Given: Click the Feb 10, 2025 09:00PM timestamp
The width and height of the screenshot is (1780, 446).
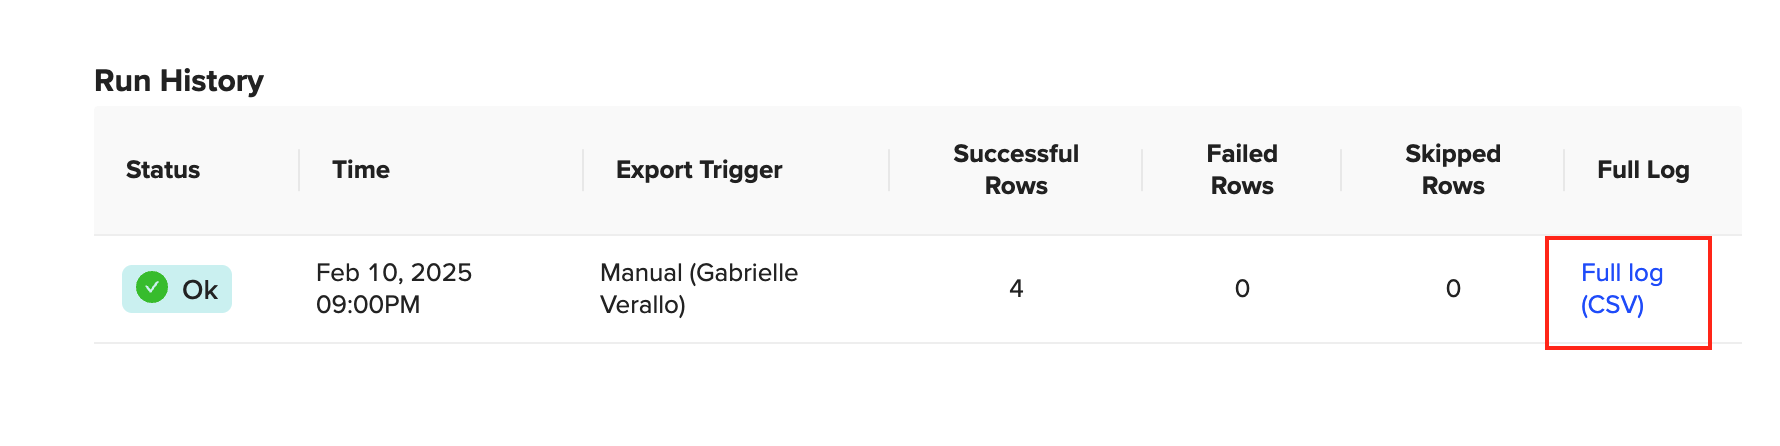Looking at the screenshot, I should (x=393, y=288).
